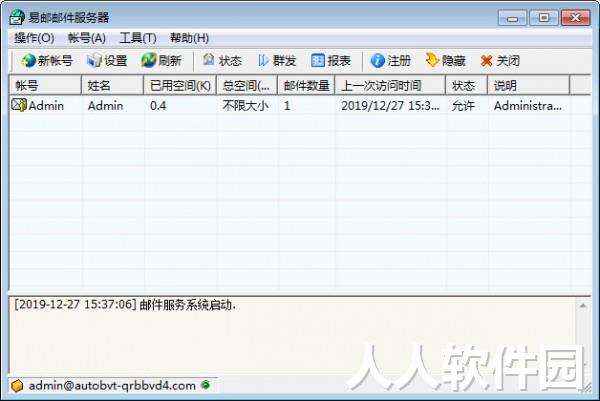Sort by the 状态 column header
This screenshot has height=401, width=600.
click(467, 85)
